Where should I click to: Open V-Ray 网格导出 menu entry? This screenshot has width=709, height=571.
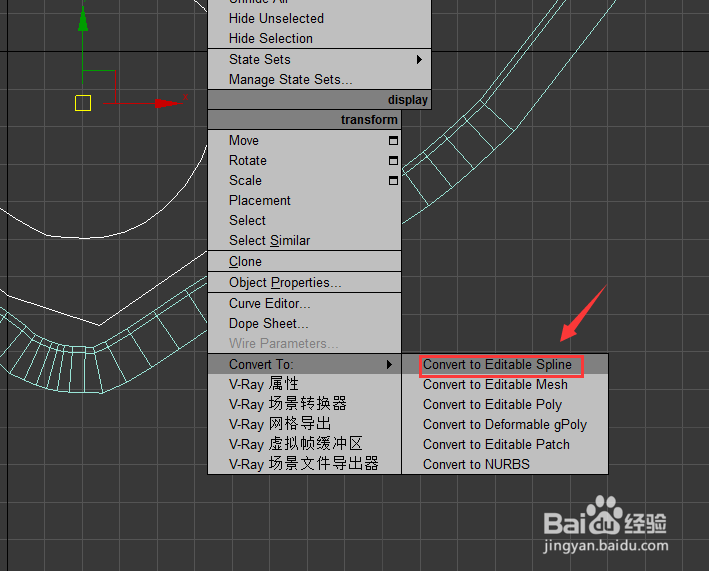coord(304,424)
